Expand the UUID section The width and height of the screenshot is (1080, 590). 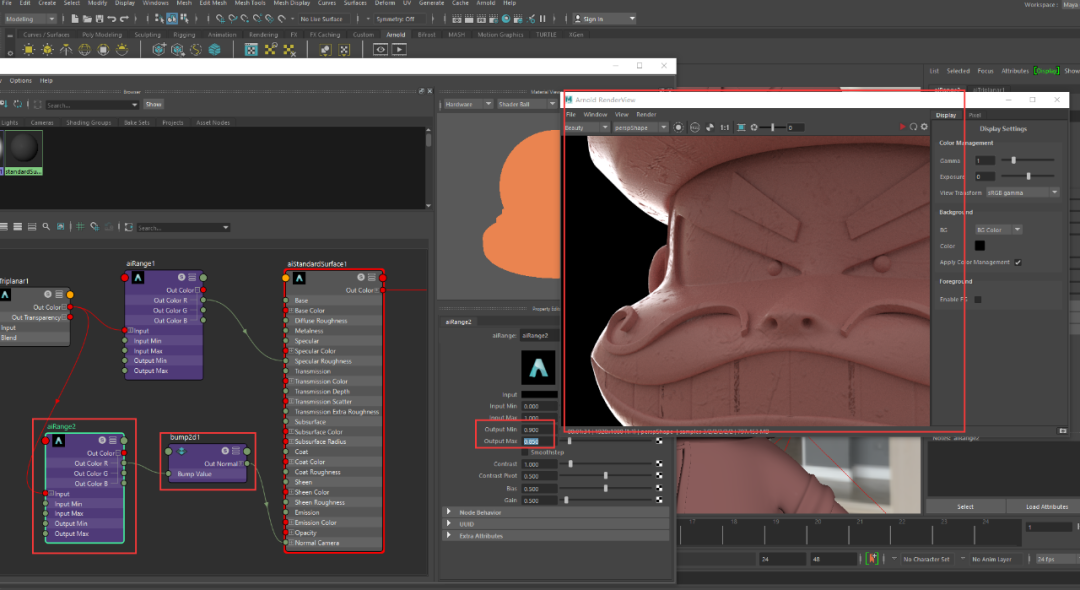[554, 524]
